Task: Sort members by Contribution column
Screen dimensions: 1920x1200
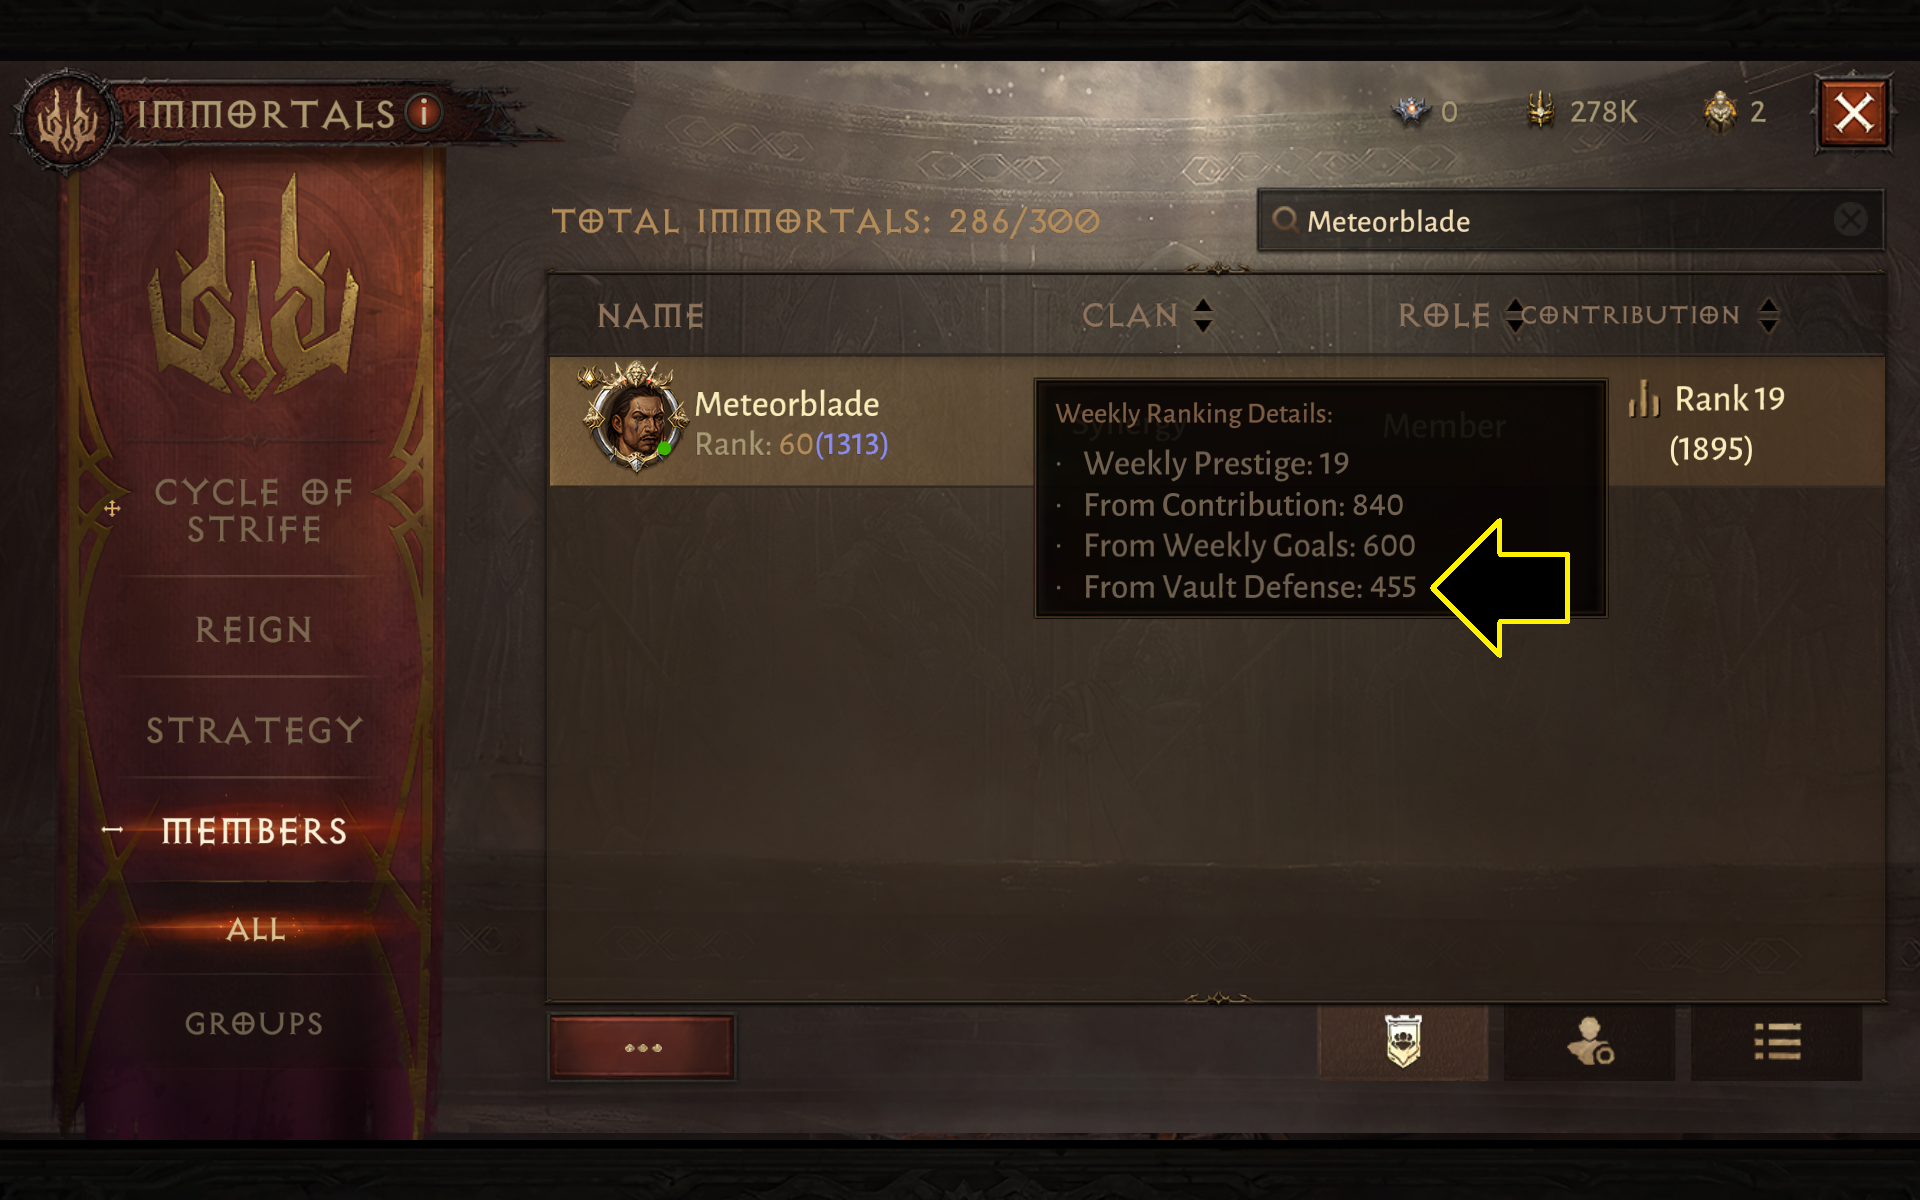Action: (x=1768, y=315)
